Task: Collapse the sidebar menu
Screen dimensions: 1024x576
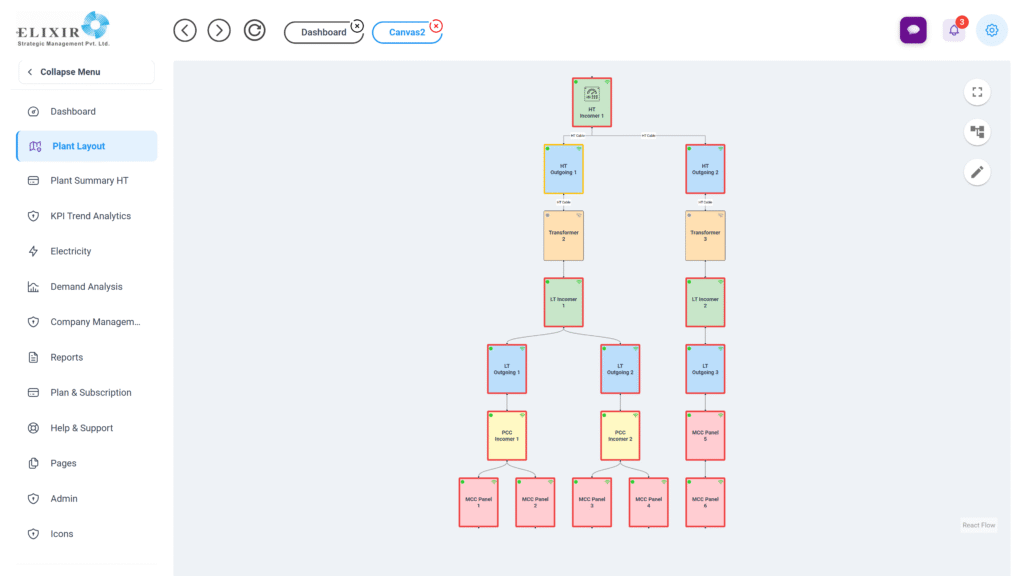Action: (86, 72)
